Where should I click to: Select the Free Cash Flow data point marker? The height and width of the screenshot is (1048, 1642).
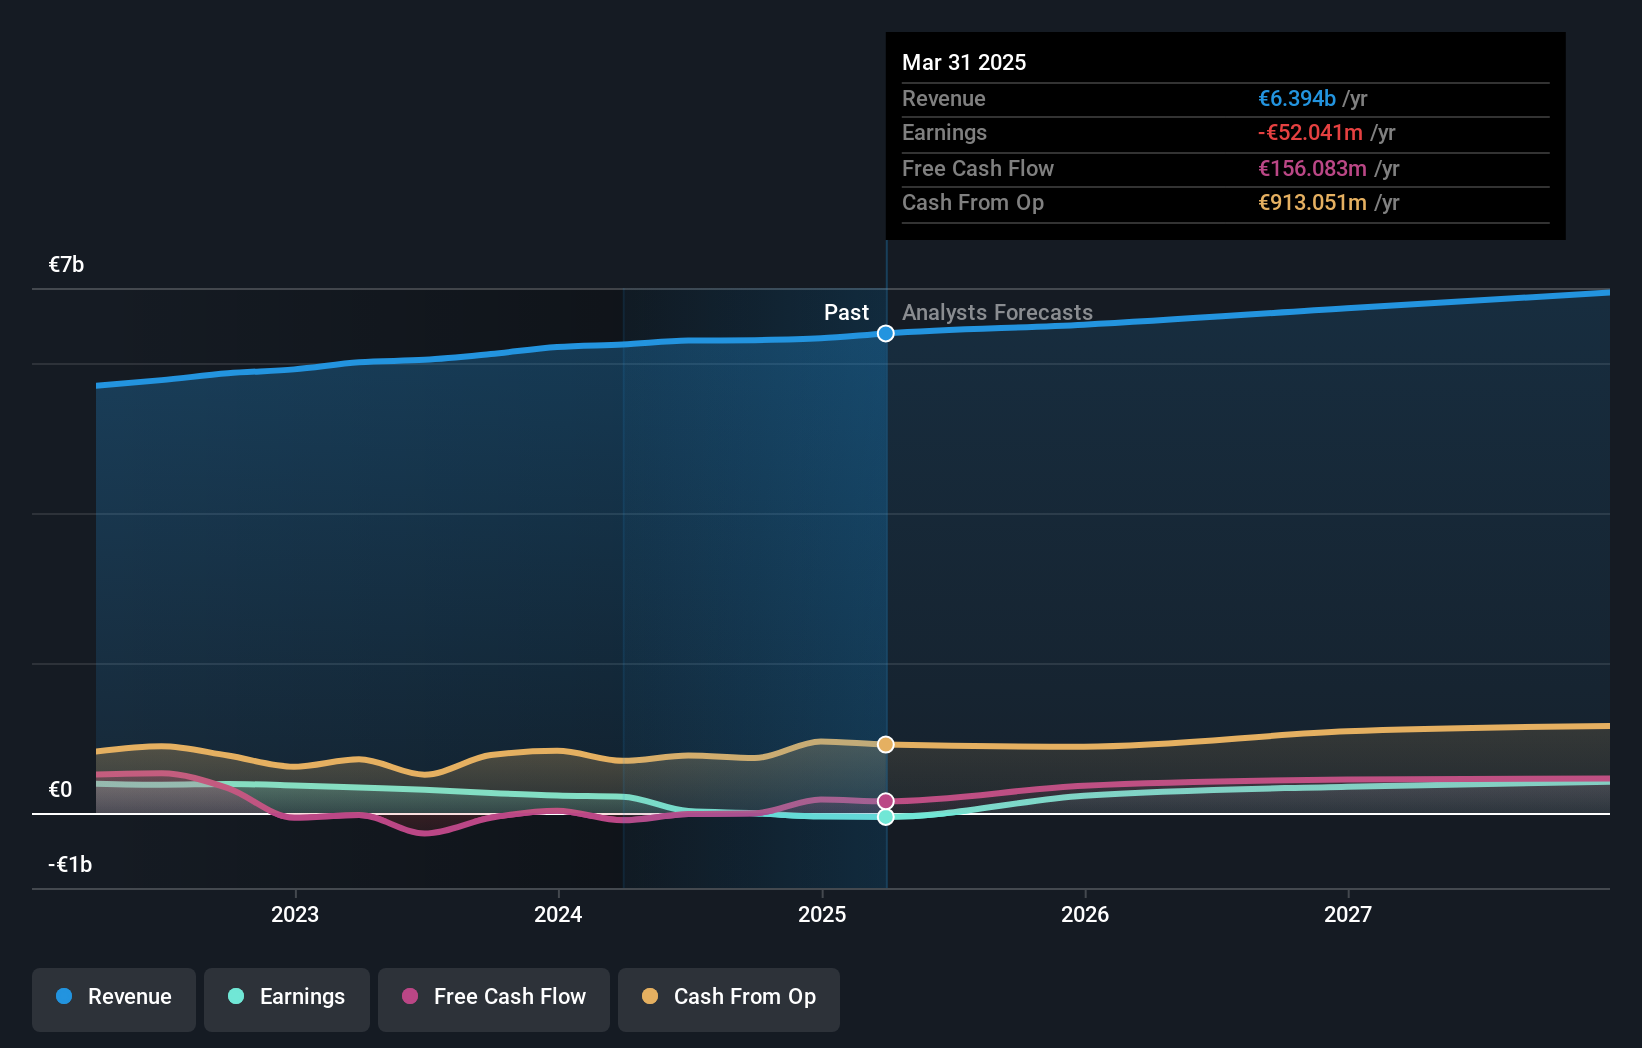pos(886,801)
